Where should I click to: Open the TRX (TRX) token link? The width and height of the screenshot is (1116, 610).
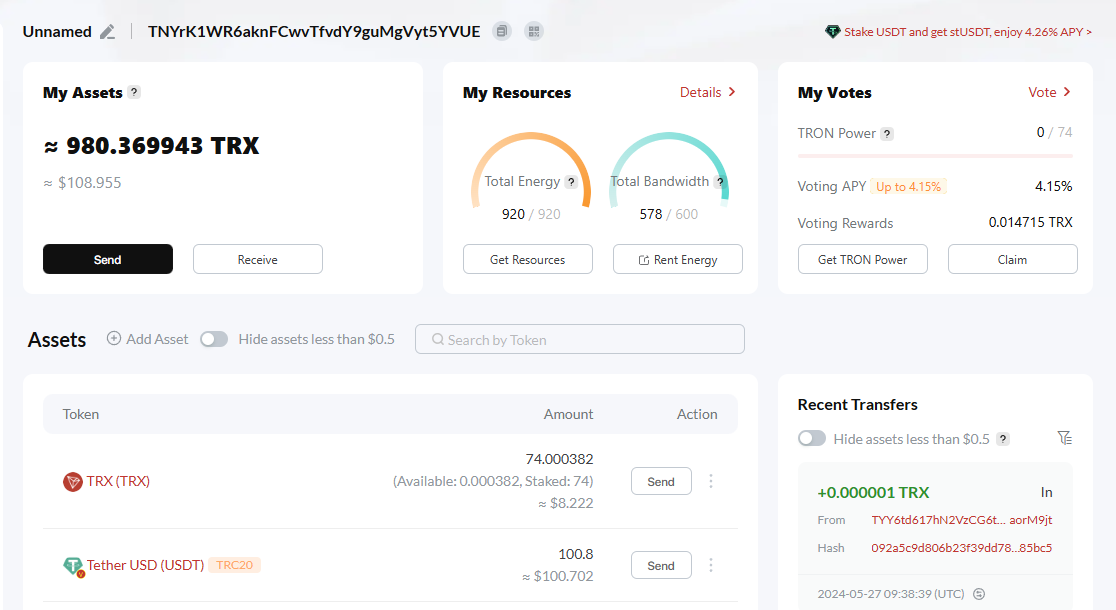[118, 481]
